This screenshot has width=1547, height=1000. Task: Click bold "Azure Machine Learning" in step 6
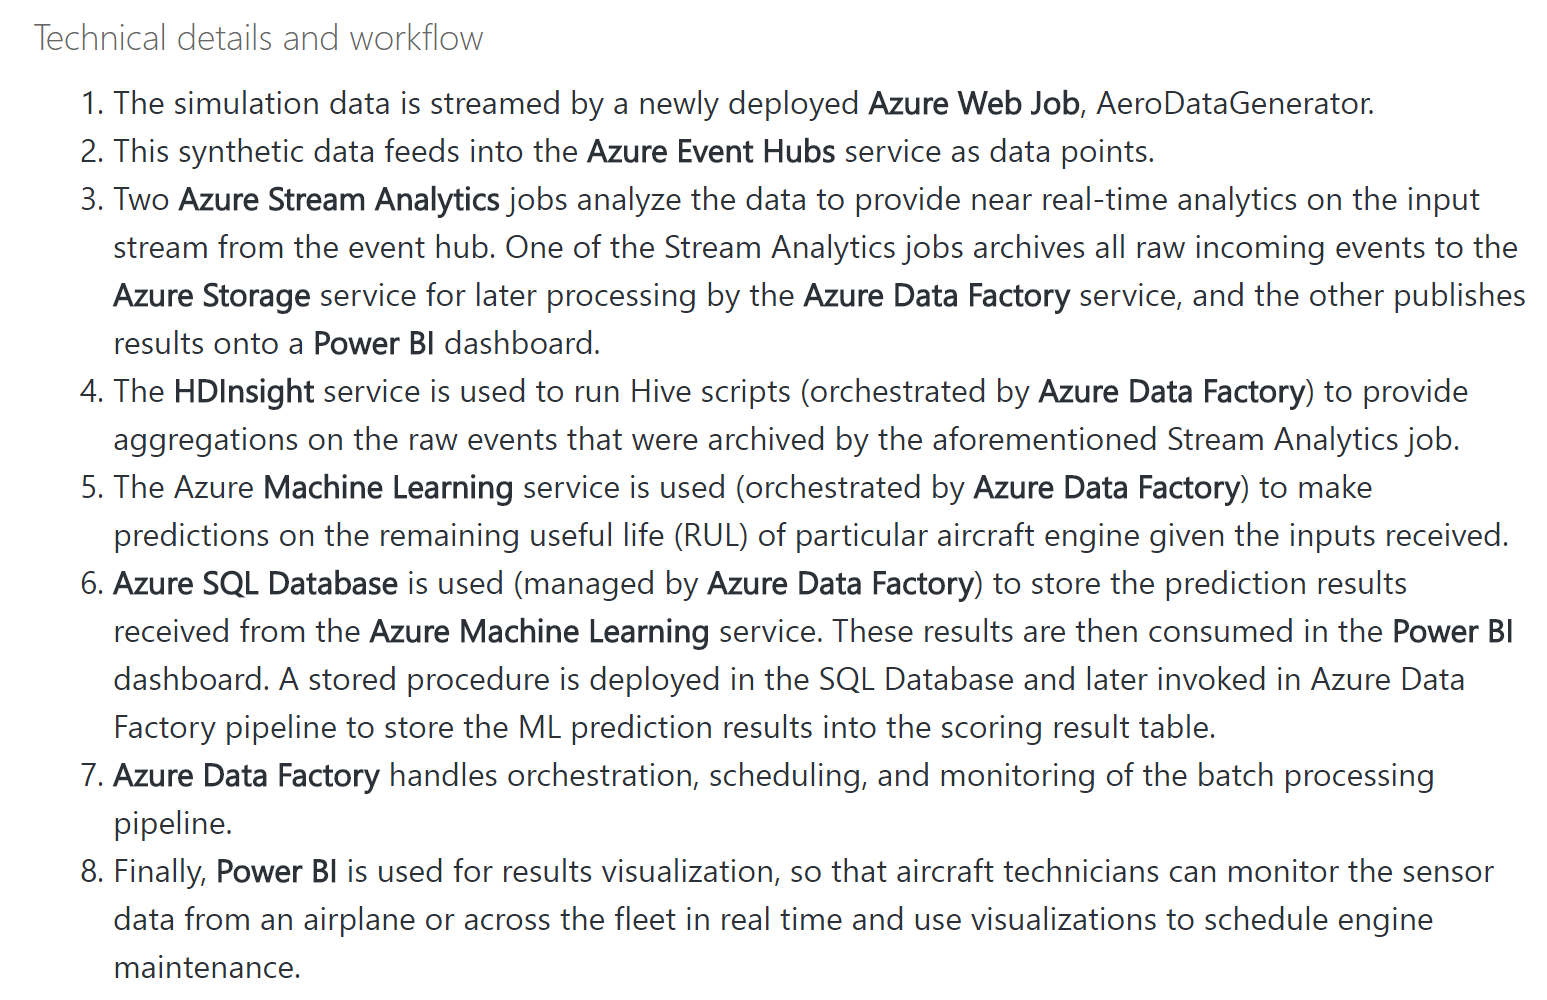pyautogui.click(x=539, y=631)
